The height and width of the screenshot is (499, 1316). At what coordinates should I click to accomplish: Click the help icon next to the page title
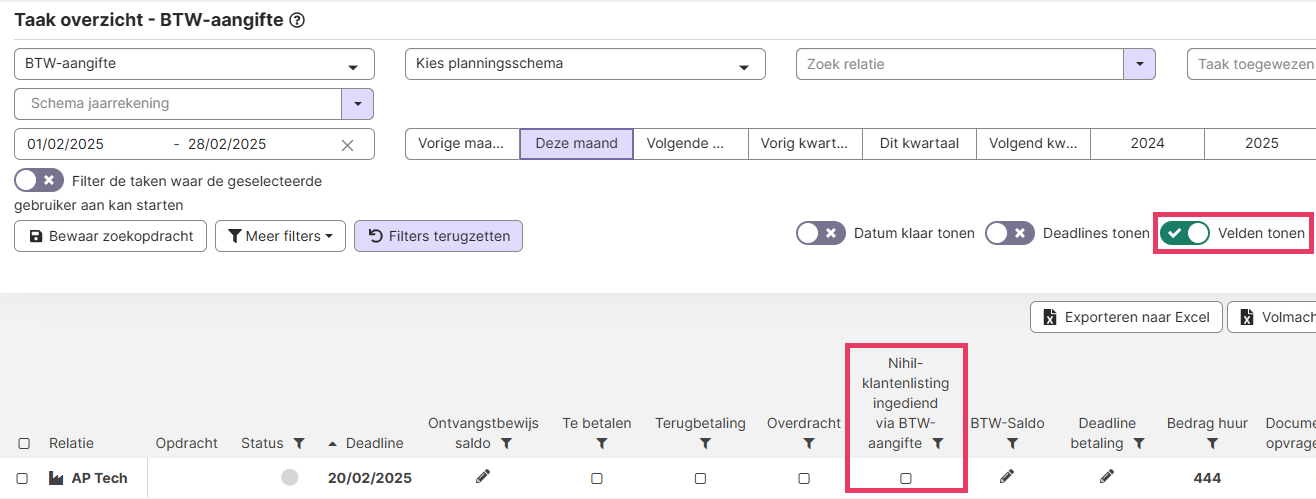pos(297,20)
